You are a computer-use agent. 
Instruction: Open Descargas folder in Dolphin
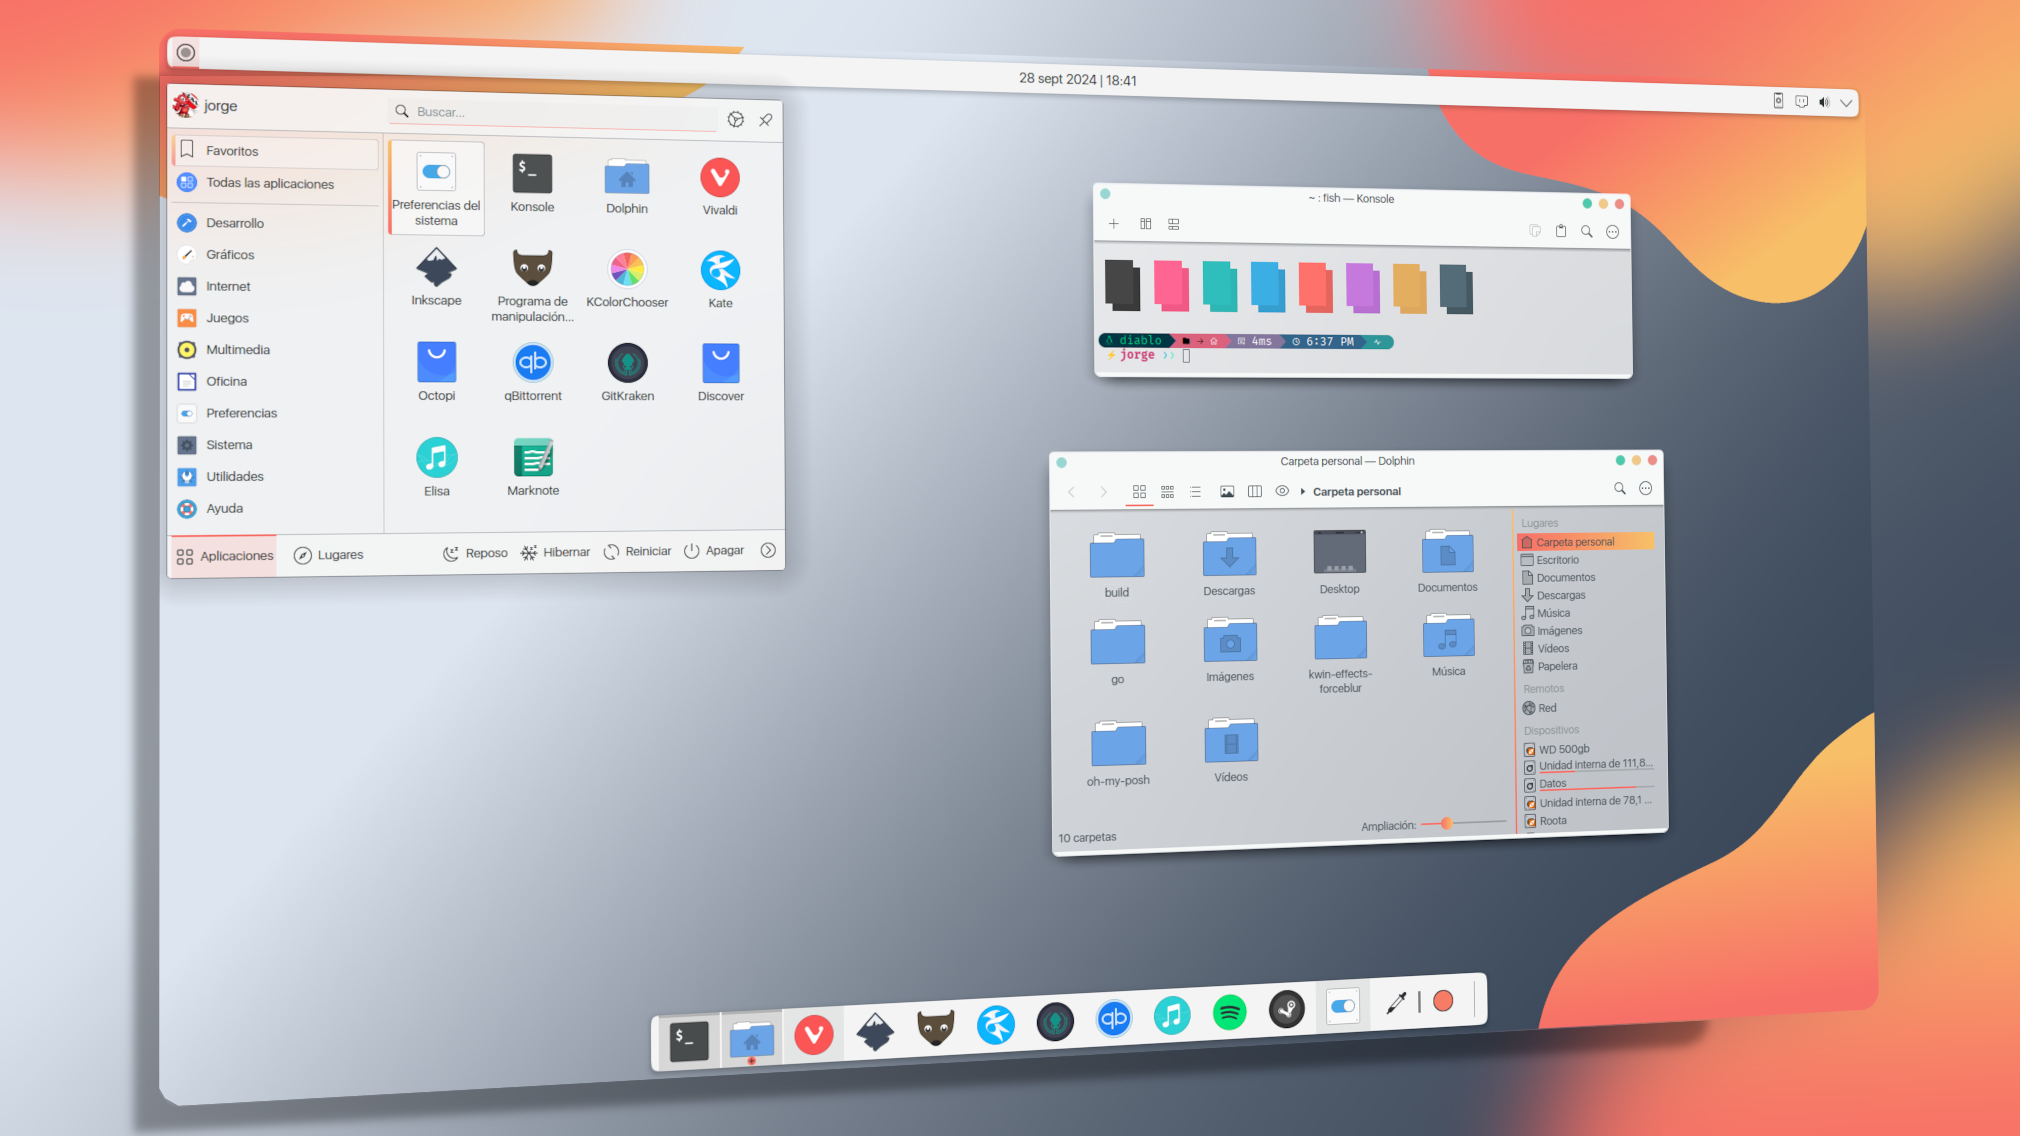(x=1229, y=565)
